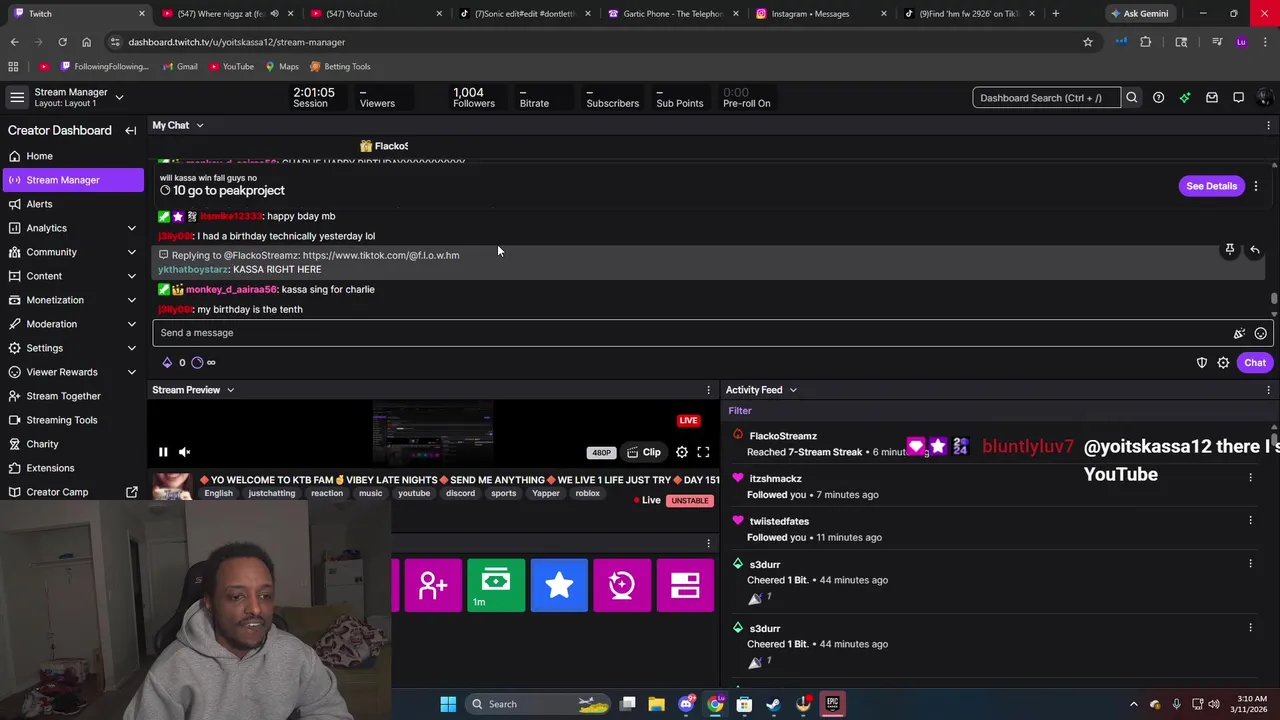
Task: Open the emote picker in chat
Action: [x=1261, y=333]
